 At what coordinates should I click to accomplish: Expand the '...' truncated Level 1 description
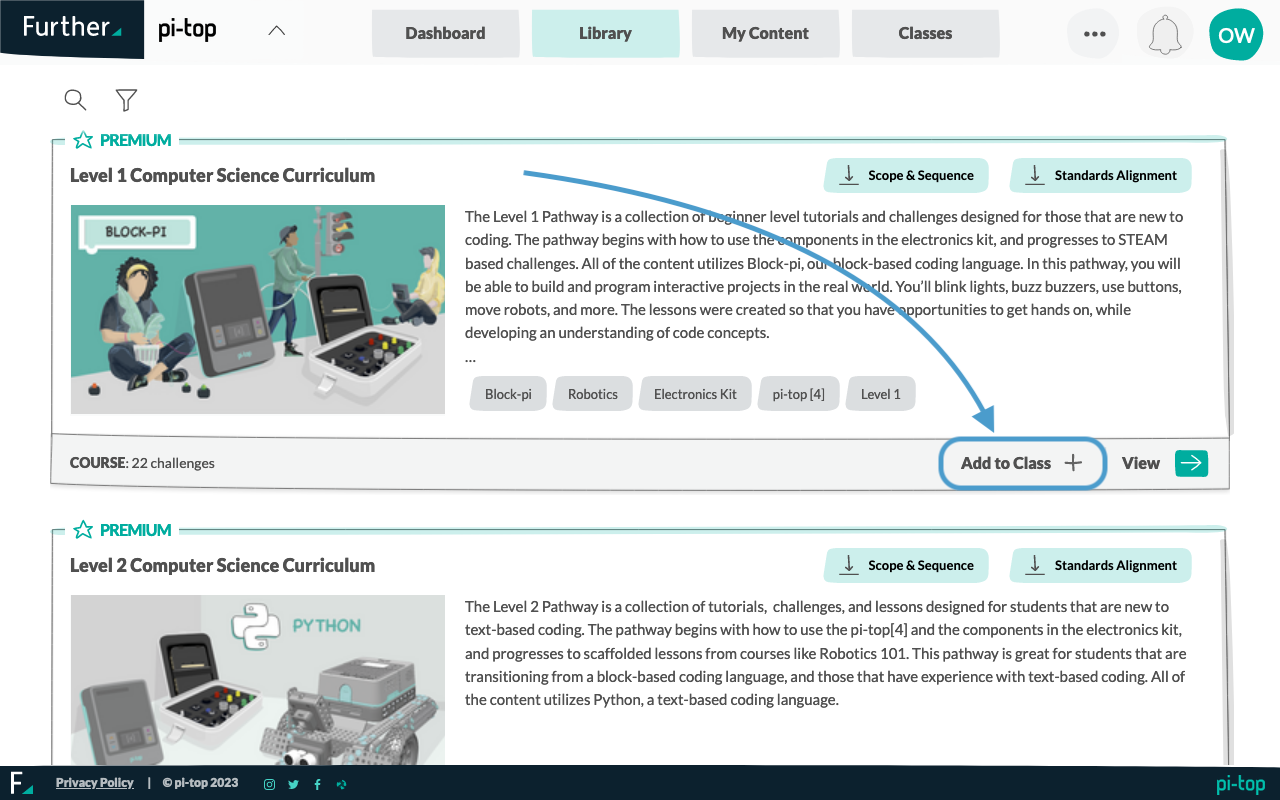[x=470, y=357]
